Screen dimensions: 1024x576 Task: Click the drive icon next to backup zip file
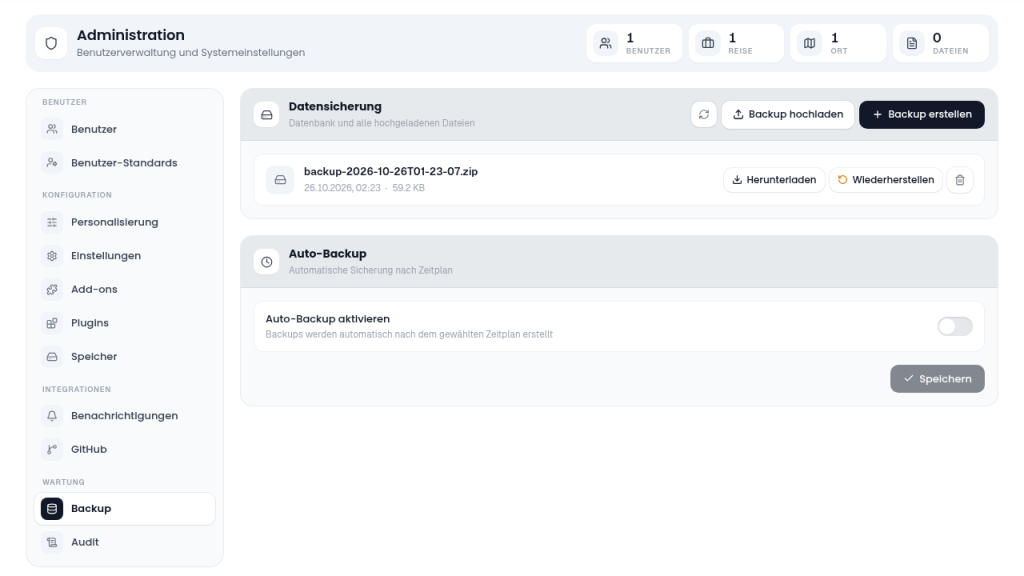pos(280,180)
